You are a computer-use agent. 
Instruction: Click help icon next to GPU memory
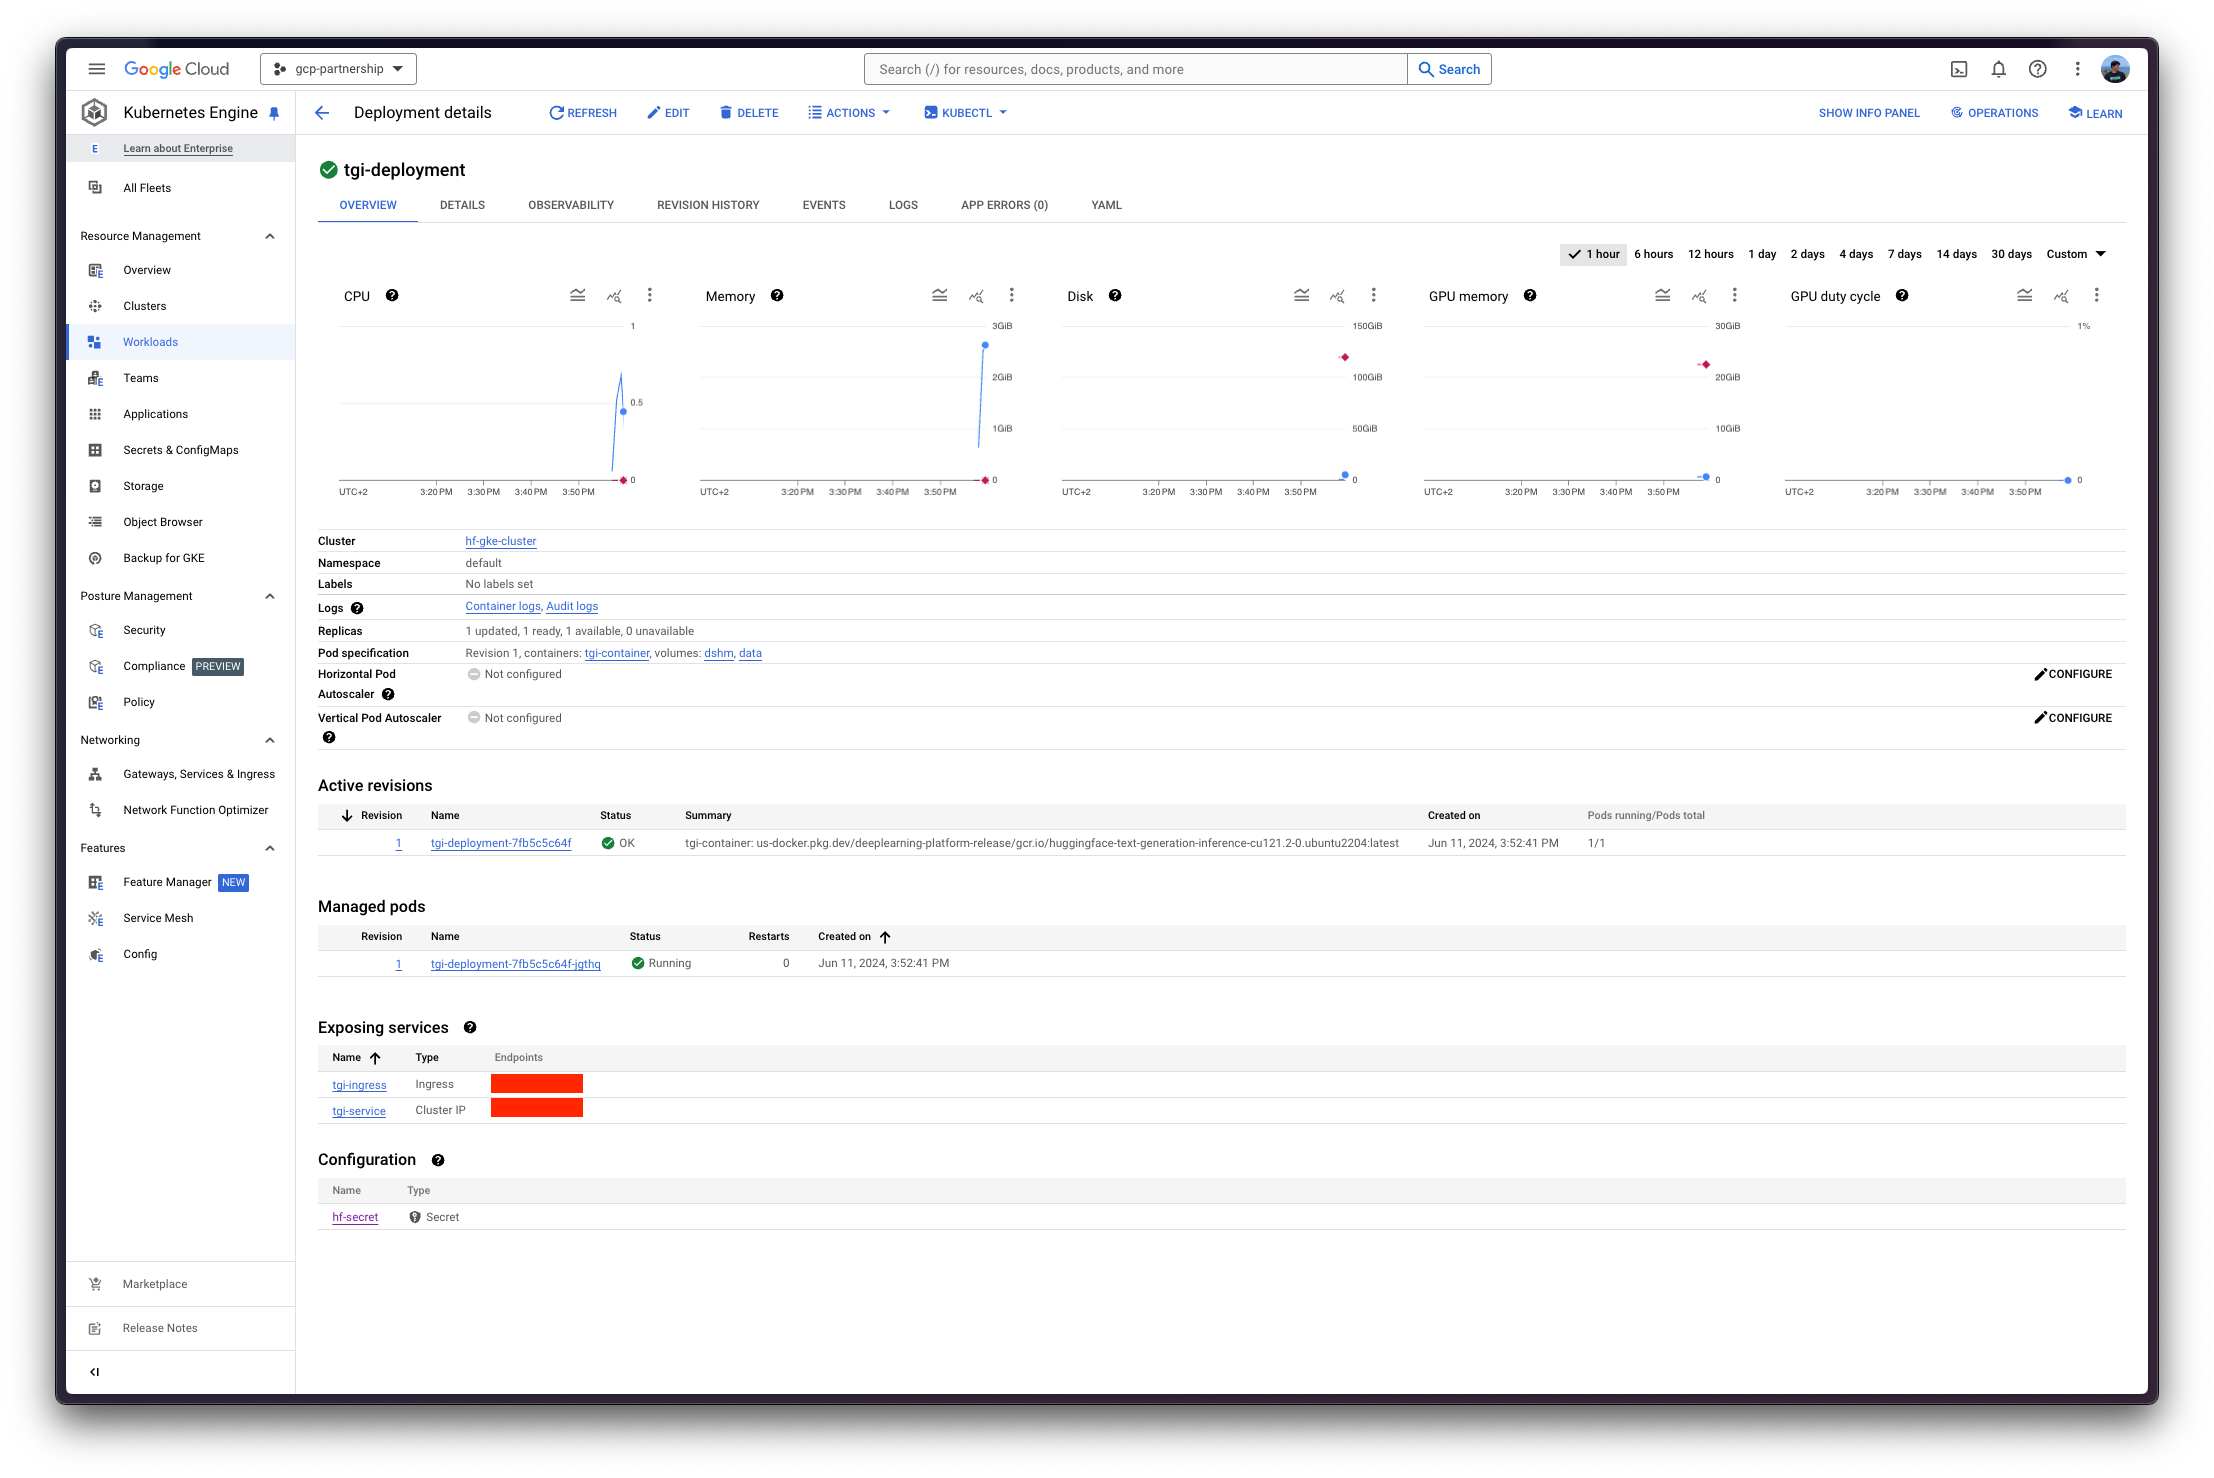1529,295
